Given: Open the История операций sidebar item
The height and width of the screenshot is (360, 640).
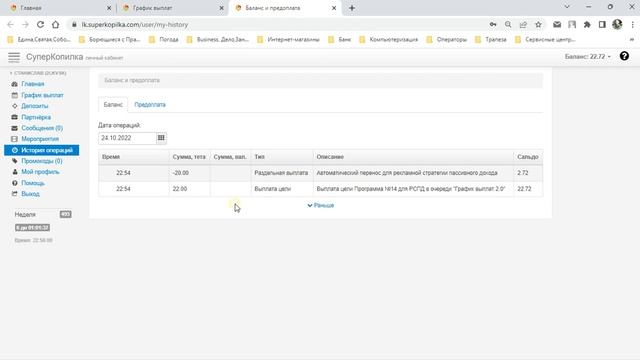Looking at the screenshot, I should click(42, 150).
